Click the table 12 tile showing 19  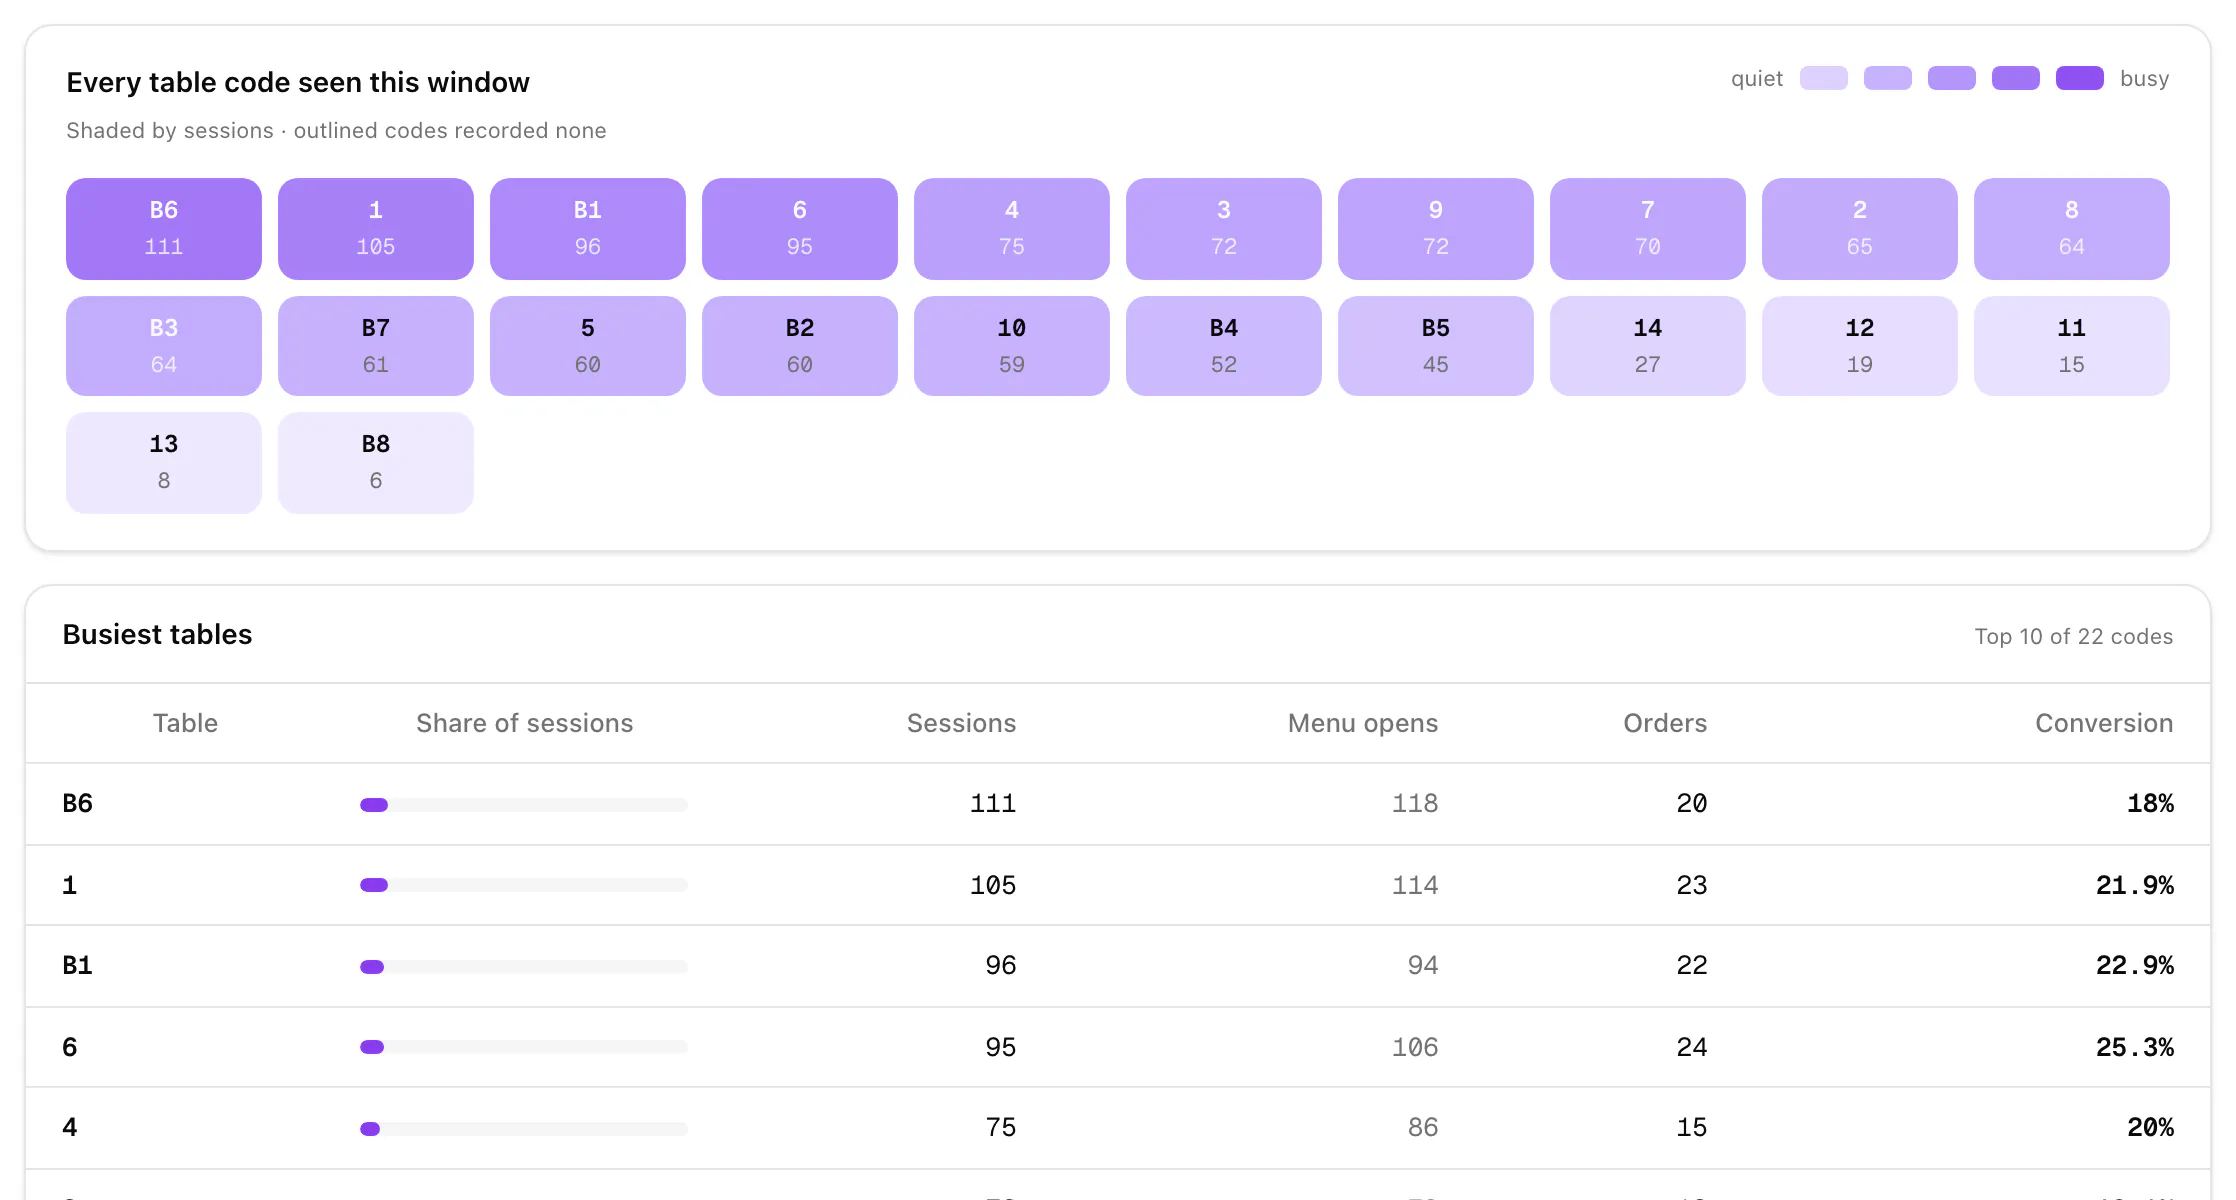point(1860,346)
